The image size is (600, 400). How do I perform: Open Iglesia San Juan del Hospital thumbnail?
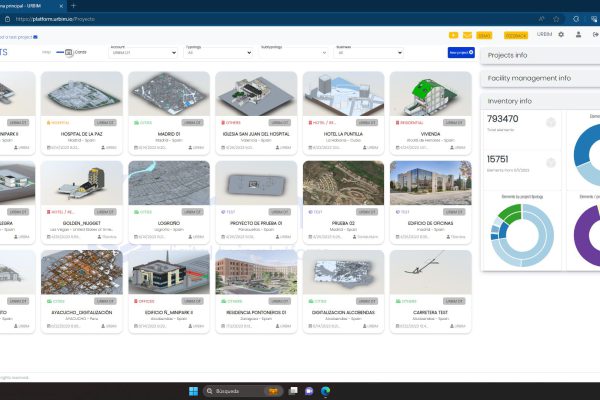point(256,94)
